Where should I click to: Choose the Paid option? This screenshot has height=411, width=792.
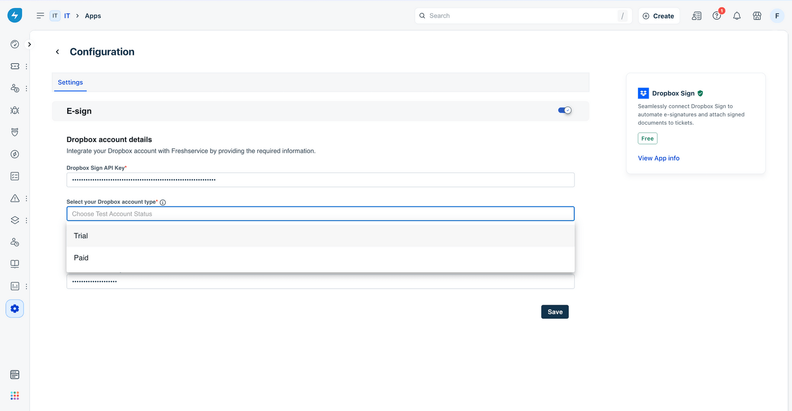[x=320, y=258]
